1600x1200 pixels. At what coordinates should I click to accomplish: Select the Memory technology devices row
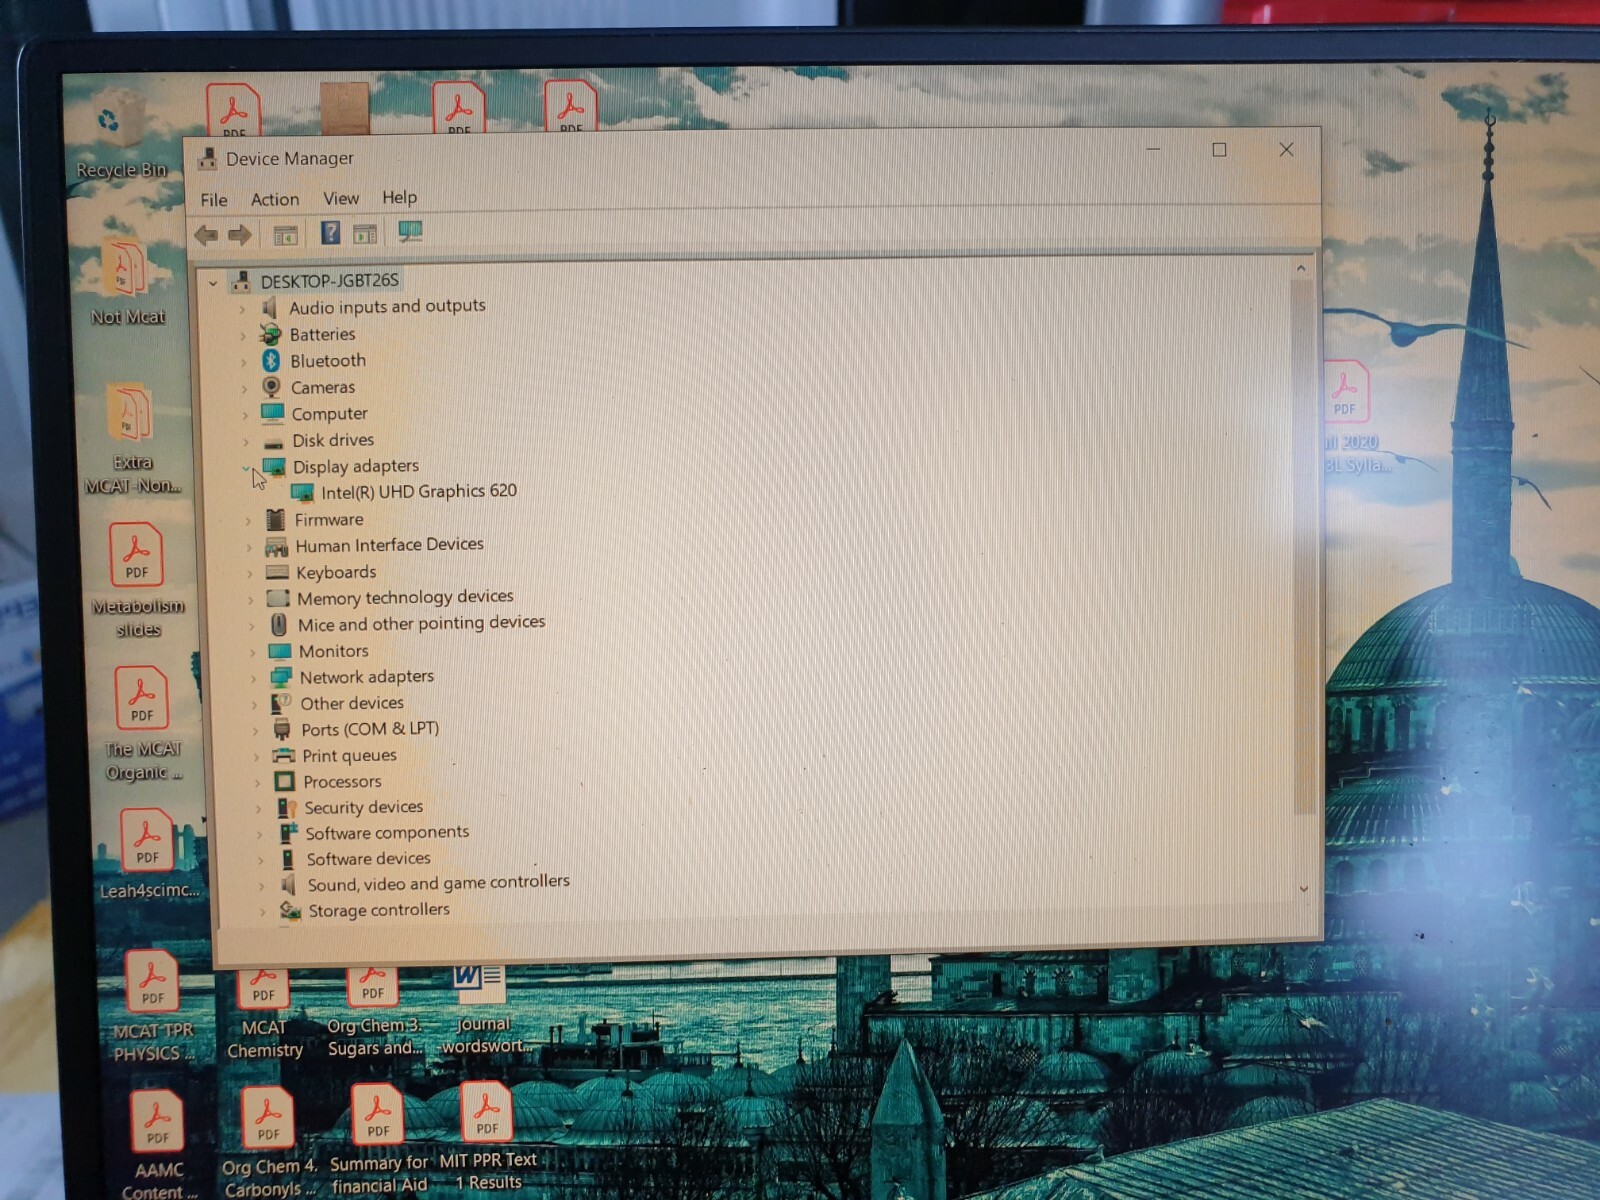(x=404, y=597)
